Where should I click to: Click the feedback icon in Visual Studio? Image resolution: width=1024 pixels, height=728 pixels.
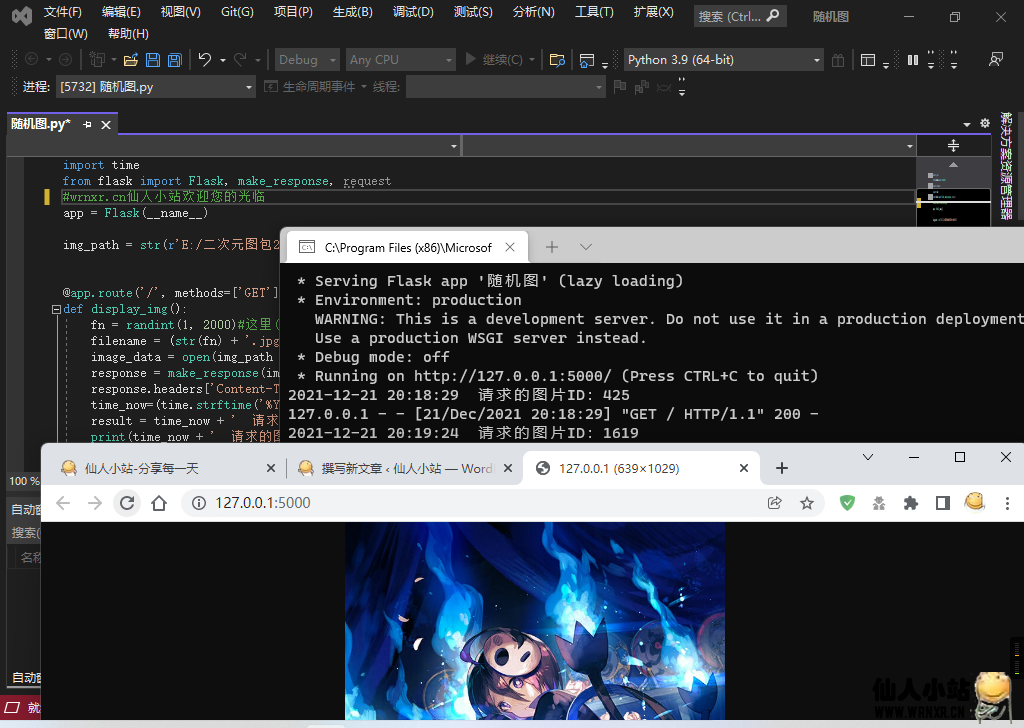996,59
